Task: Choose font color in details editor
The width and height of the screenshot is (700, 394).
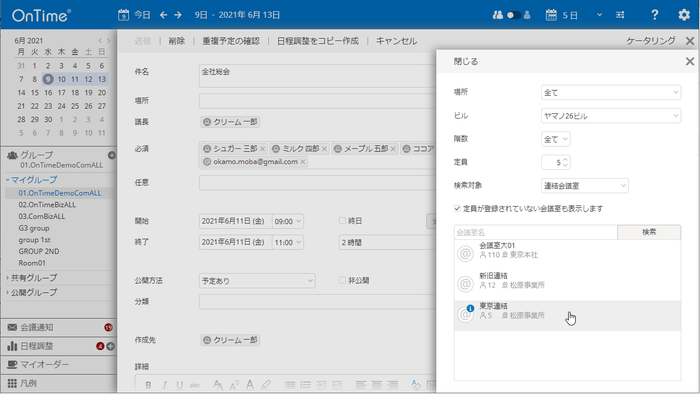Action: click(250, 384)
